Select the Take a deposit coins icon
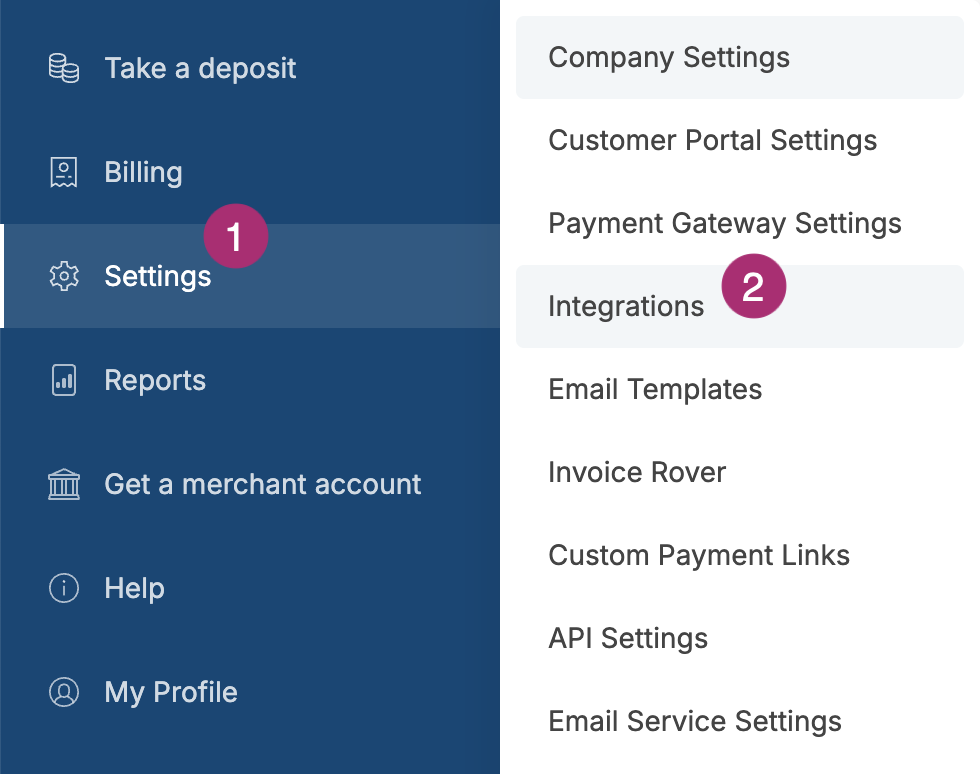 pyautogui.click(x=63, y=68)
